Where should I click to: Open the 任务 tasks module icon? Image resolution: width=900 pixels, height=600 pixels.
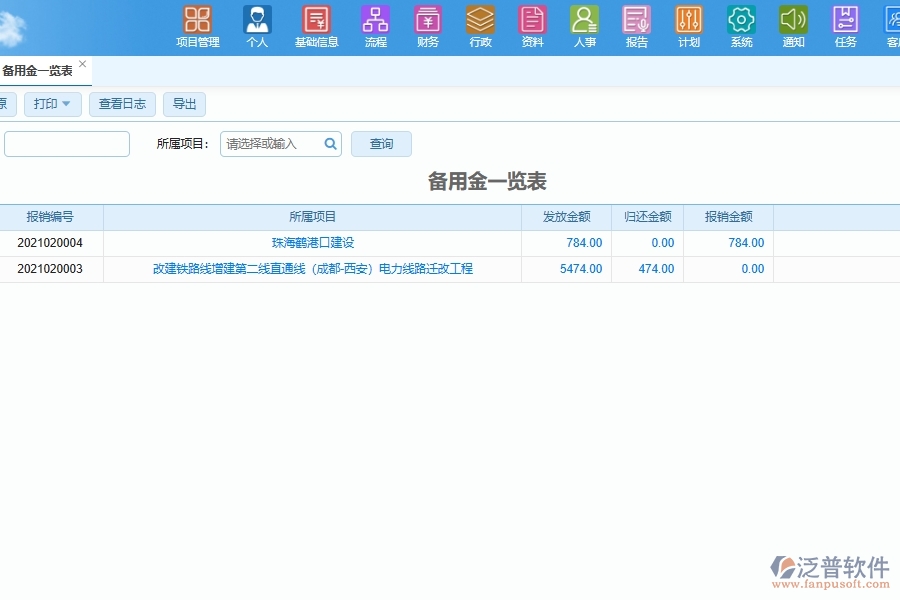(x=844, y=27)
